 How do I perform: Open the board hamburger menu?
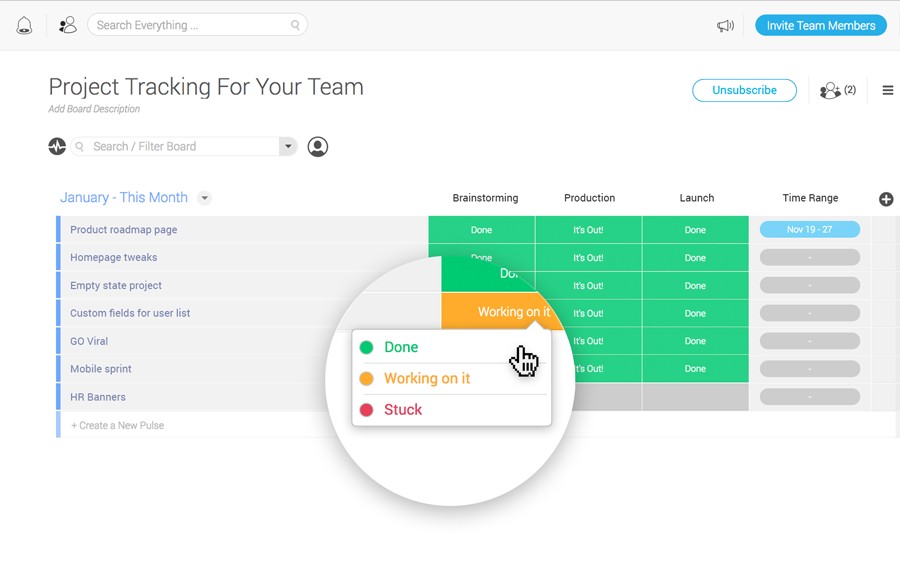point(887,90)
